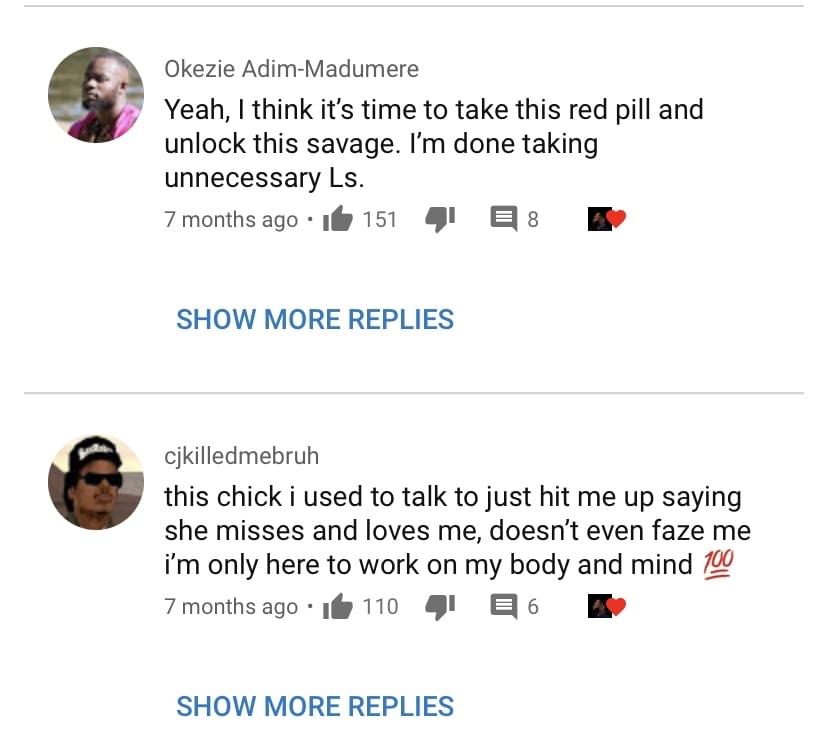Click '7 months ago' timestamp on cjkilledmebruh's comment
The image size is (828, 756).
click(231, 607)
